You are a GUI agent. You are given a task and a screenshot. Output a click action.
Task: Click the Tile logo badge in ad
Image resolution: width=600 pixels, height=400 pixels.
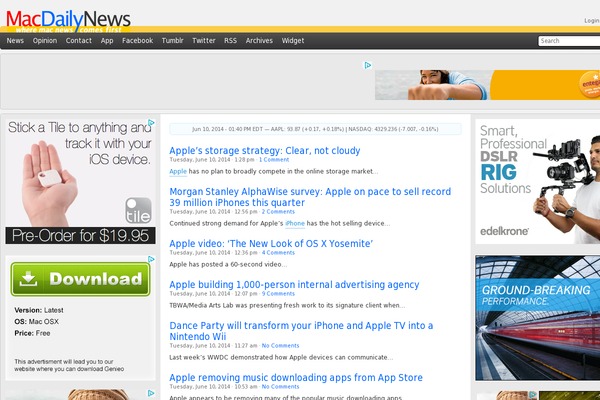[x=139, y=211]
